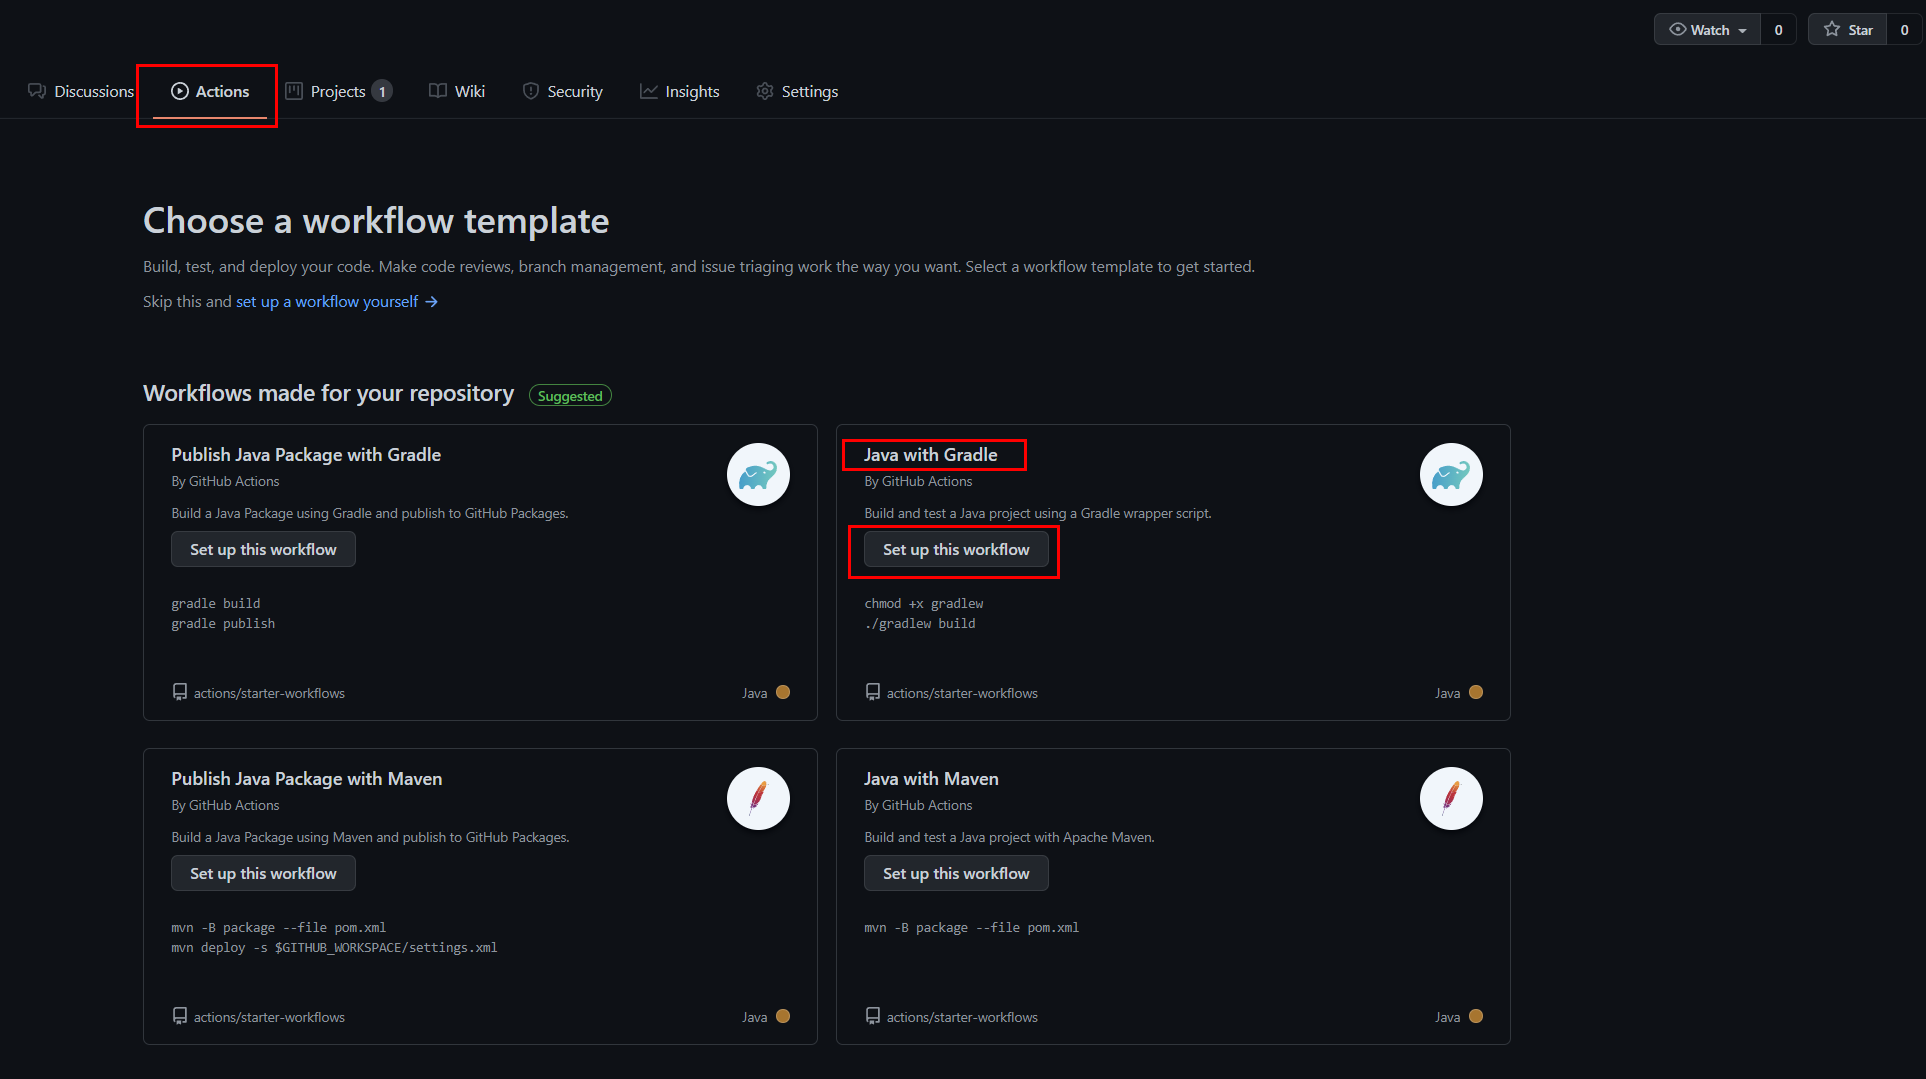This screenshot has width=1926, height=1079.
Task: Click 'mvn deploy -s $GITHUB_WORKSPACE/settings.xml' code line
Action: tap(334, 948)
